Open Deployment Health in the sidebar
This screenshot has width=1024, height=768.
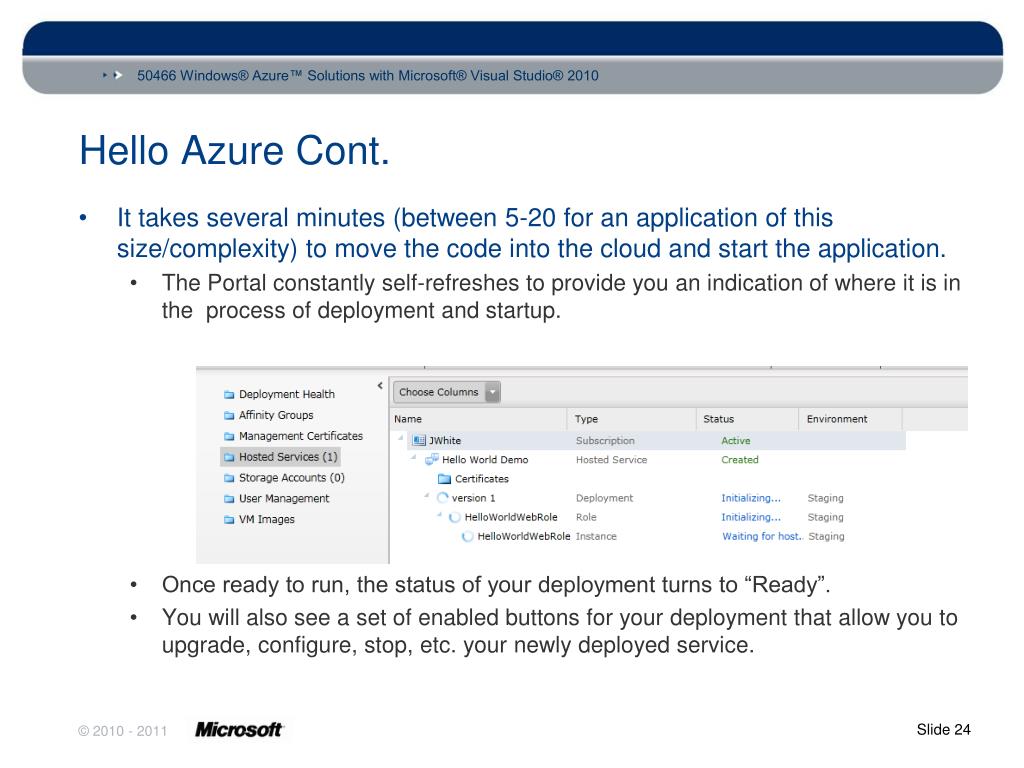[287, 394]
